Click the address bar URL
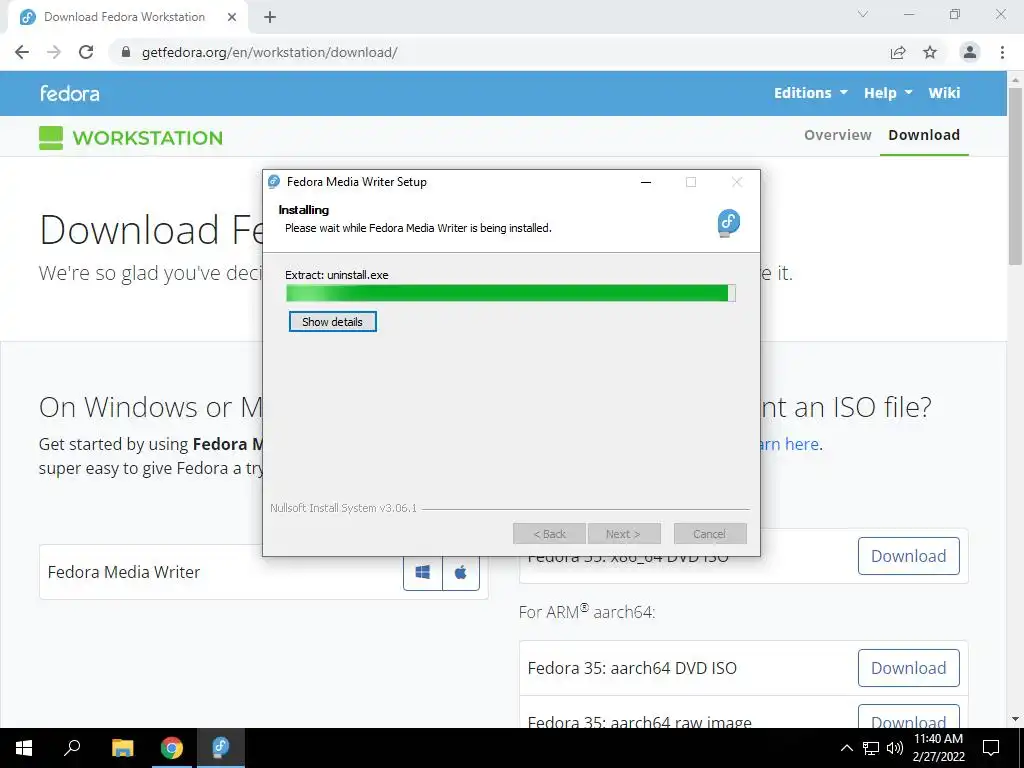Screen dimensions: 1024x768 (269, 52)
